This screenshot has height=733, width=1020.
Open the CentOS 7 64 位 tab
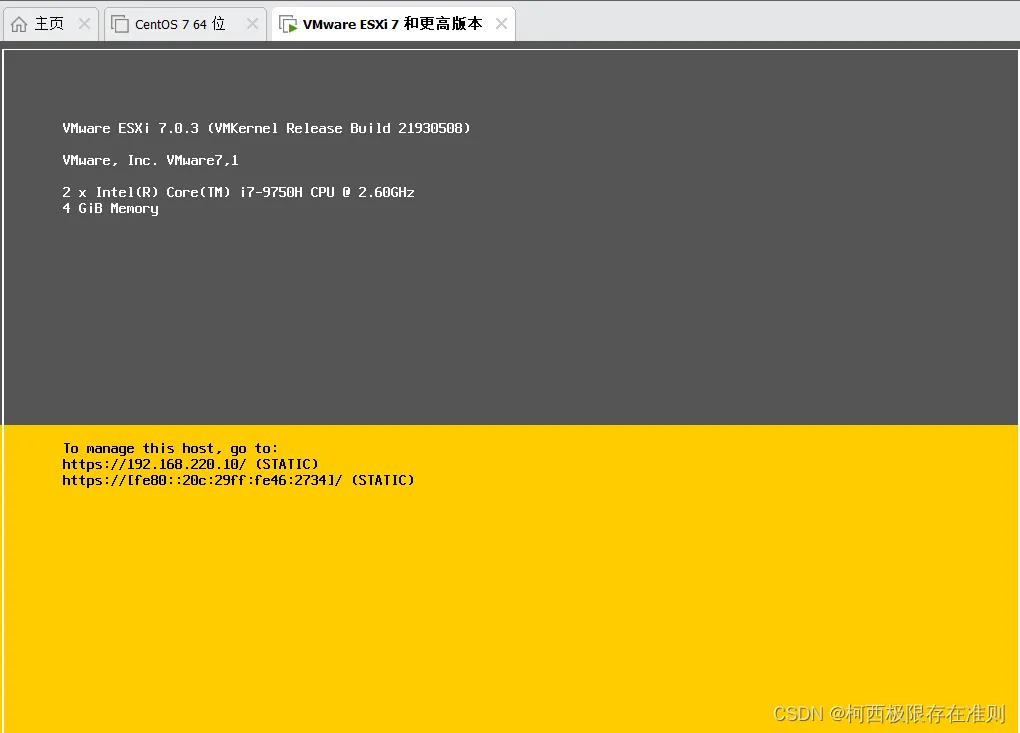point(185,24)
